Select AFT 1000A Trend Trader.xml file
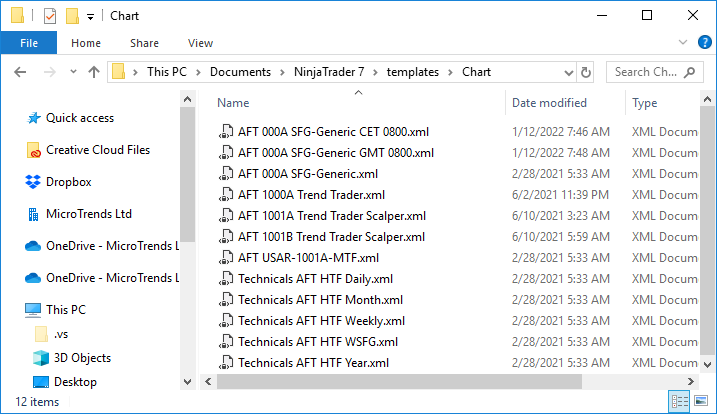Screen dimensions: 717x414 (x=311, y=195)
